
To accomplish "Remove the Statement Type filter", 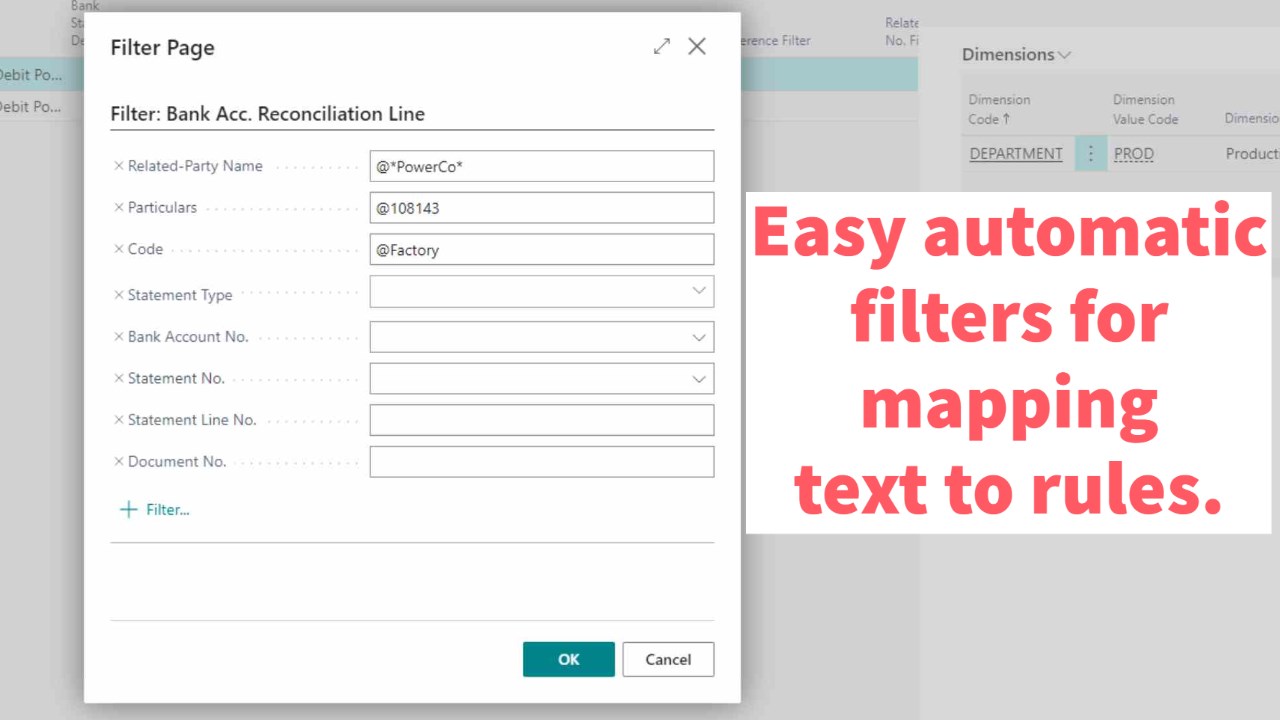I will tap(119, 295).
